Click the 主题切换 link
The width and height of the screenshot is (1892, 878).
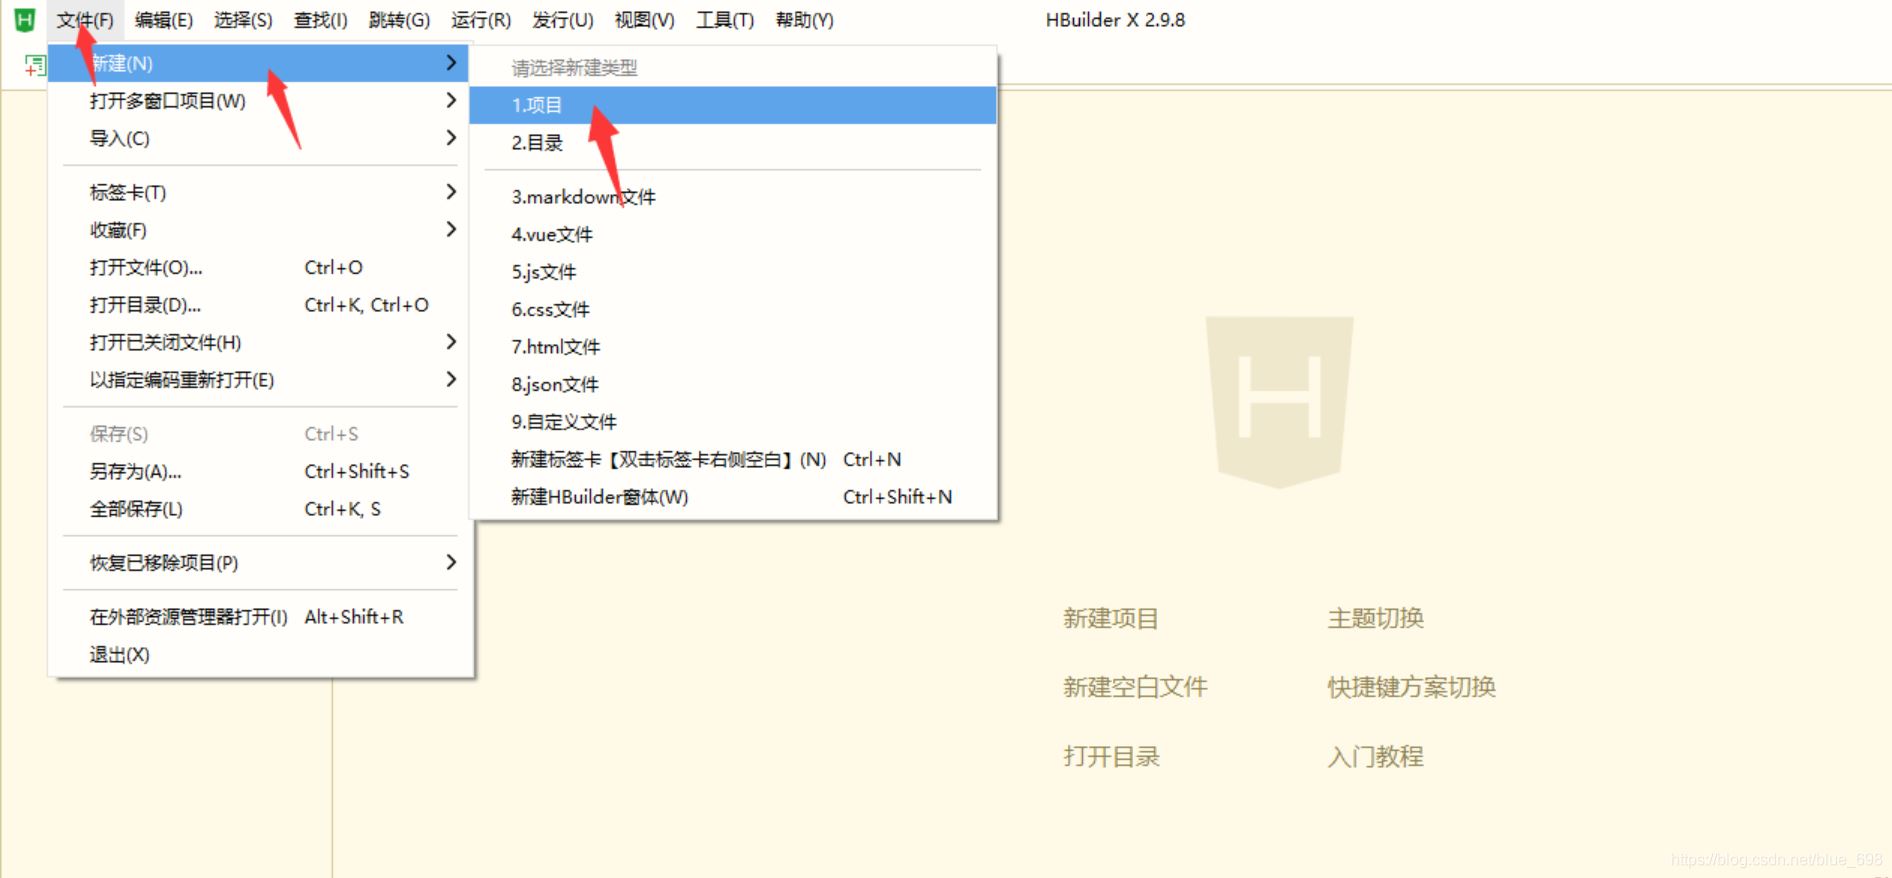[1375, 618]
